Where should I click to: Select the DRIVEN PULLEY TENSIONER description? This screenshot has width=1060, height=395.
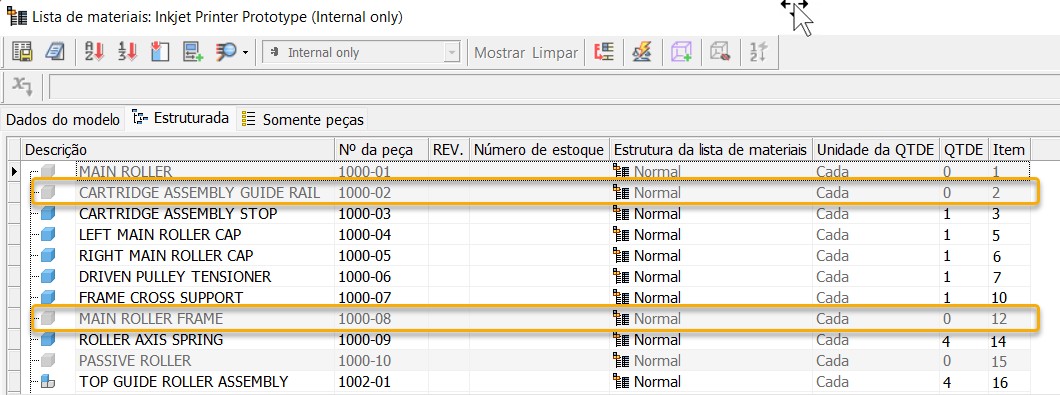pos(175,277)
